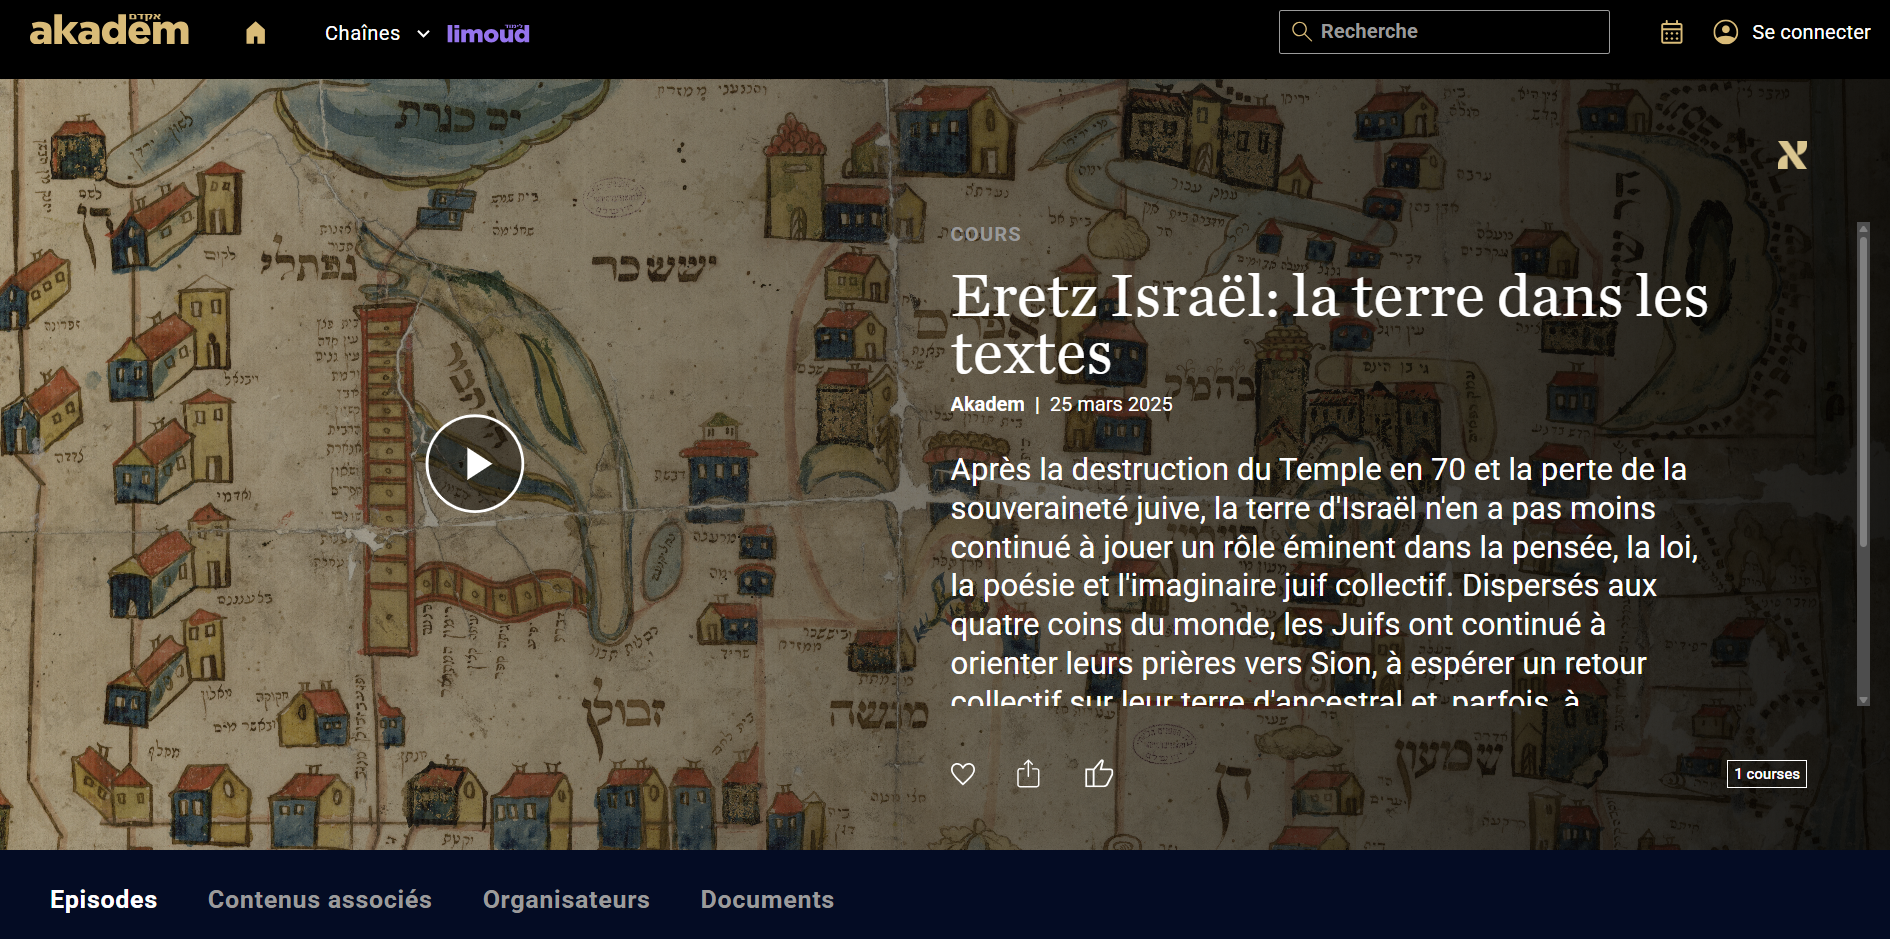View the Documents tab
The height and width of the screenshot is (939, 1890).
click(767, 900)
